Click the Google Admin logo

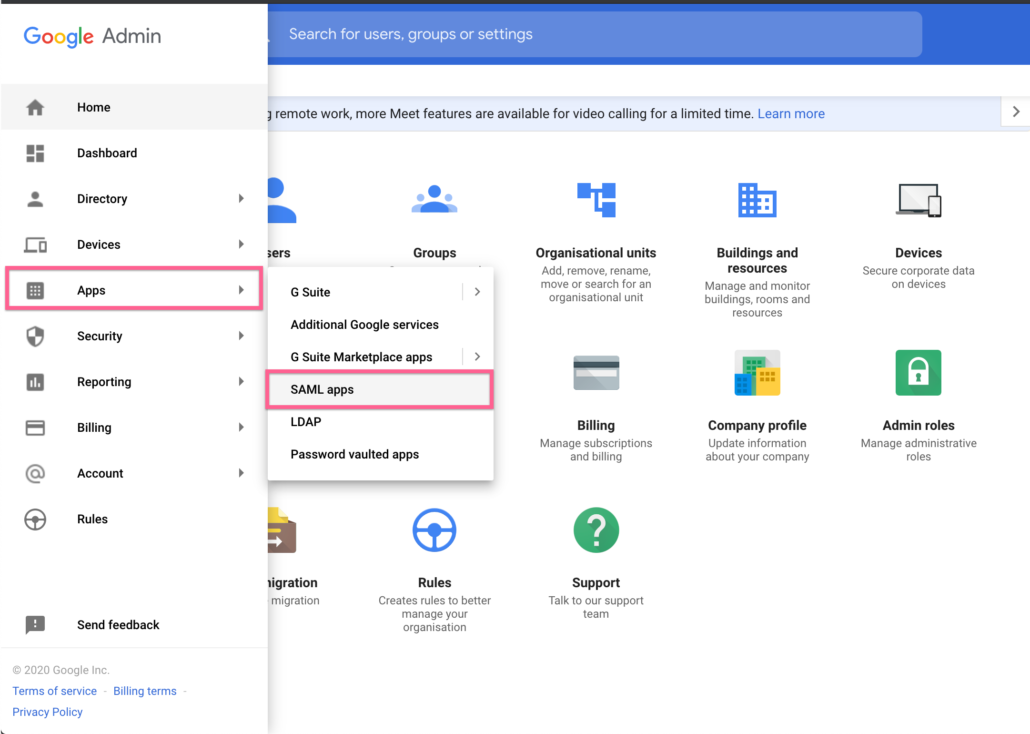click(93, 36)
